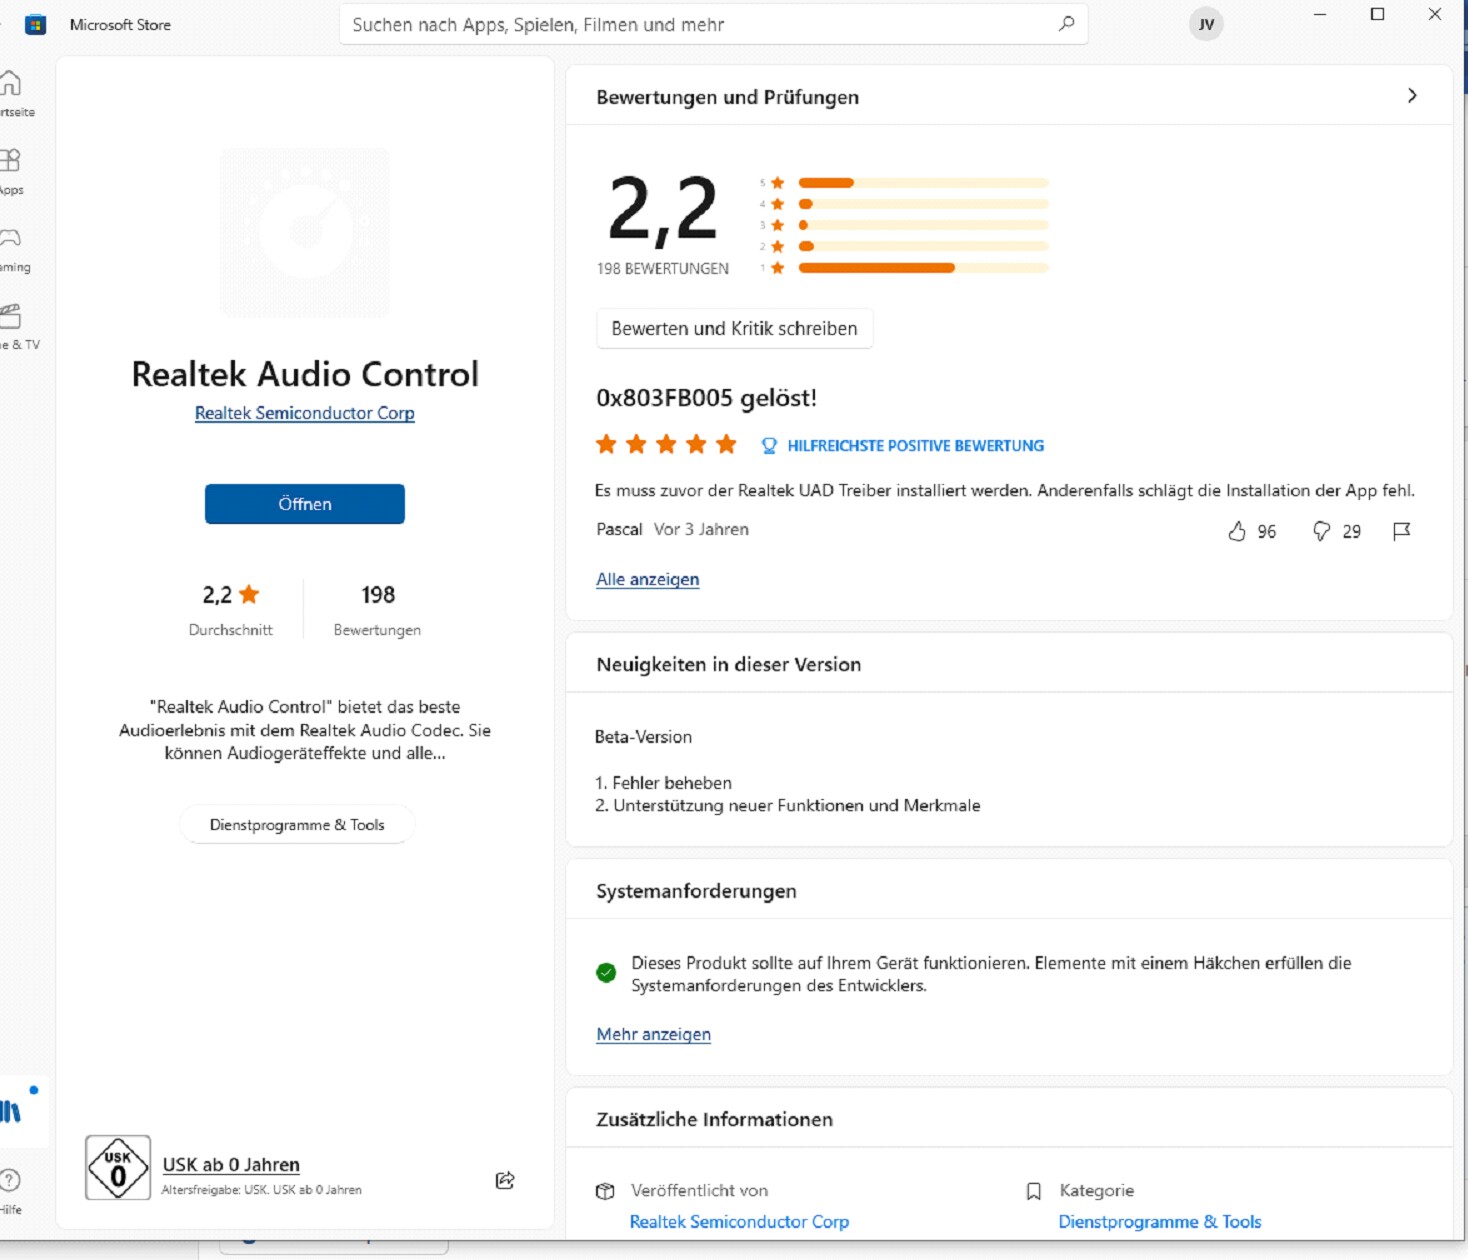Open the Filme & TV sidebar section

click(x=11, y=316)
